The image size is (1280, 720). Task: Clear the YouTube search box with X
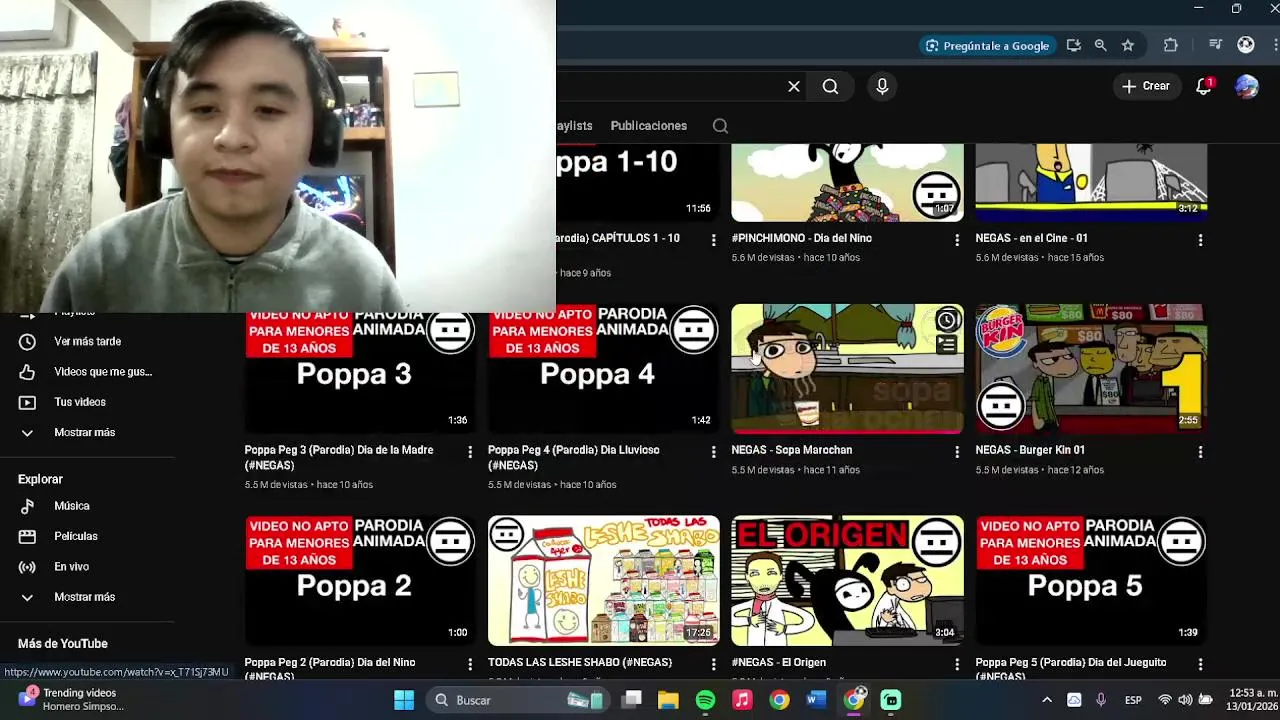(x=794, y=87)
